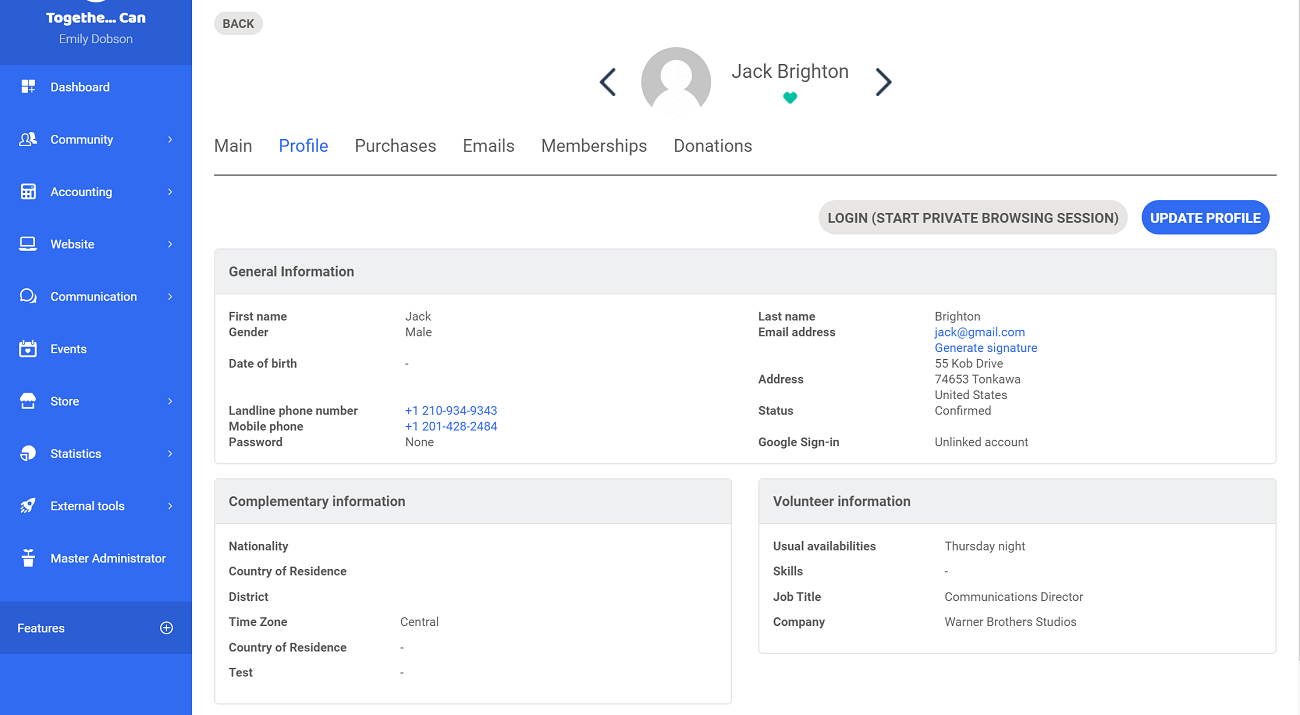Image resolution: width=1300 pixels, height=715 pixels.
Task: Open the Memberships tab
Action: pyautogui.click(x=594, y=146)
